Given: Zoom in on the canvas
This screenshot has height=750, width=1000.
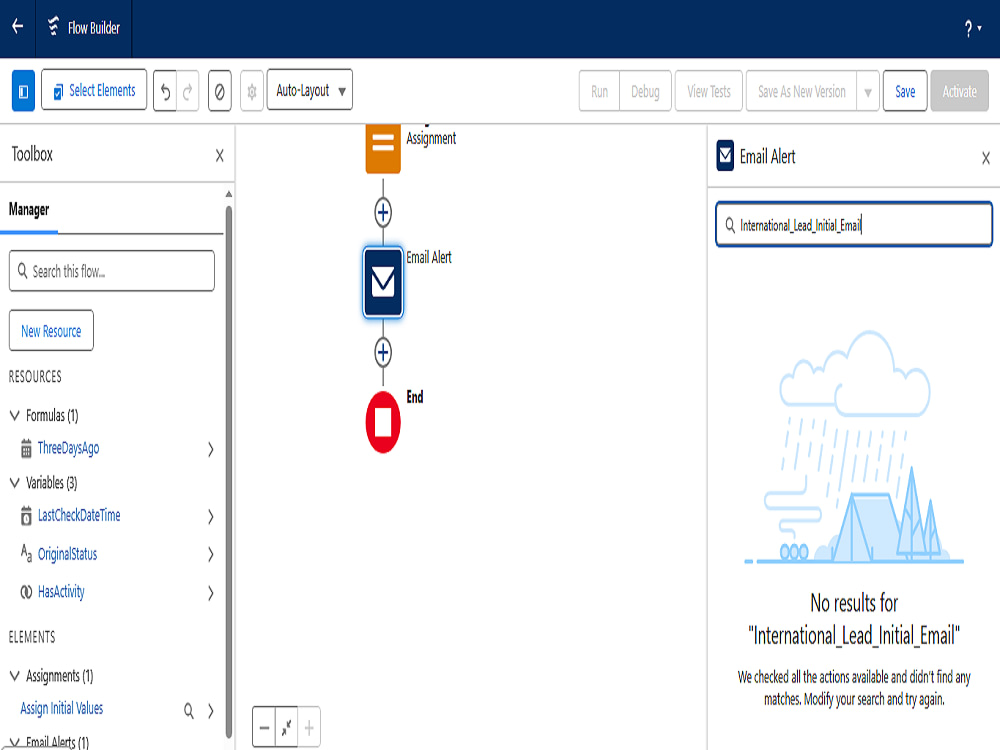Looking at the screenshot, I should coord(309,727).
